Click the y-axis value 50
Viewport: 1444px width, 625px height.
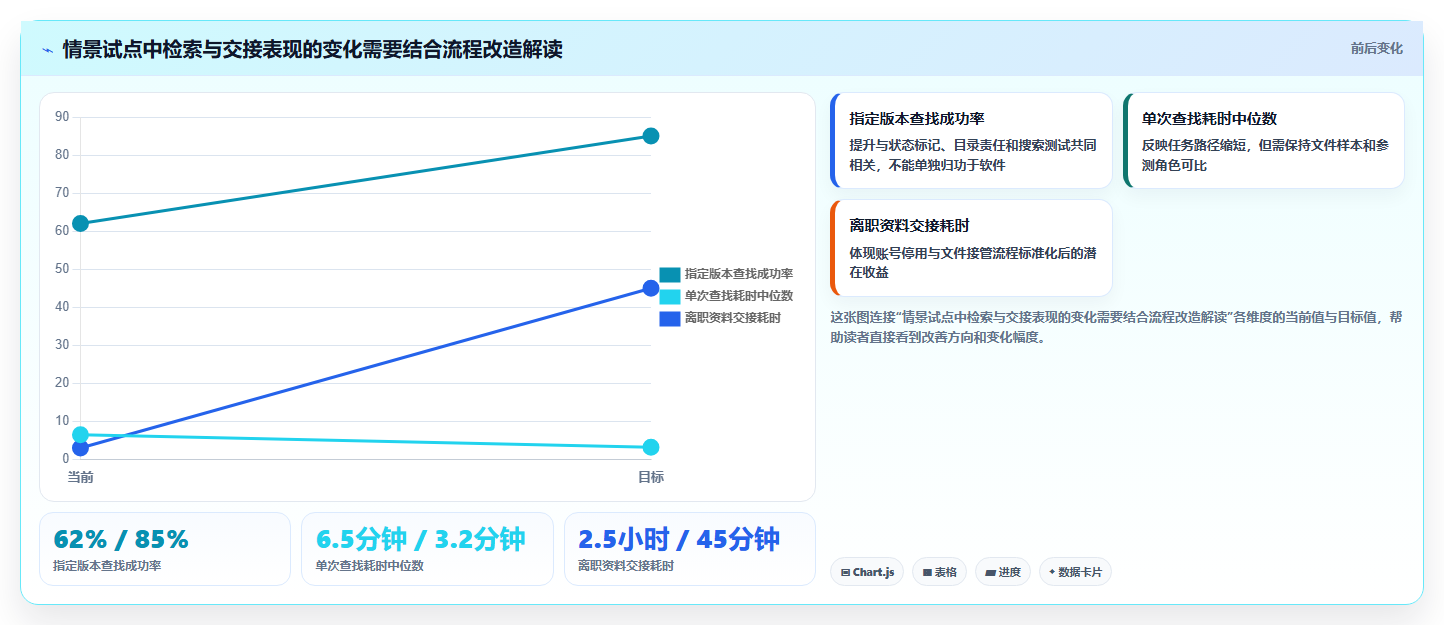[x=62, y=269]
